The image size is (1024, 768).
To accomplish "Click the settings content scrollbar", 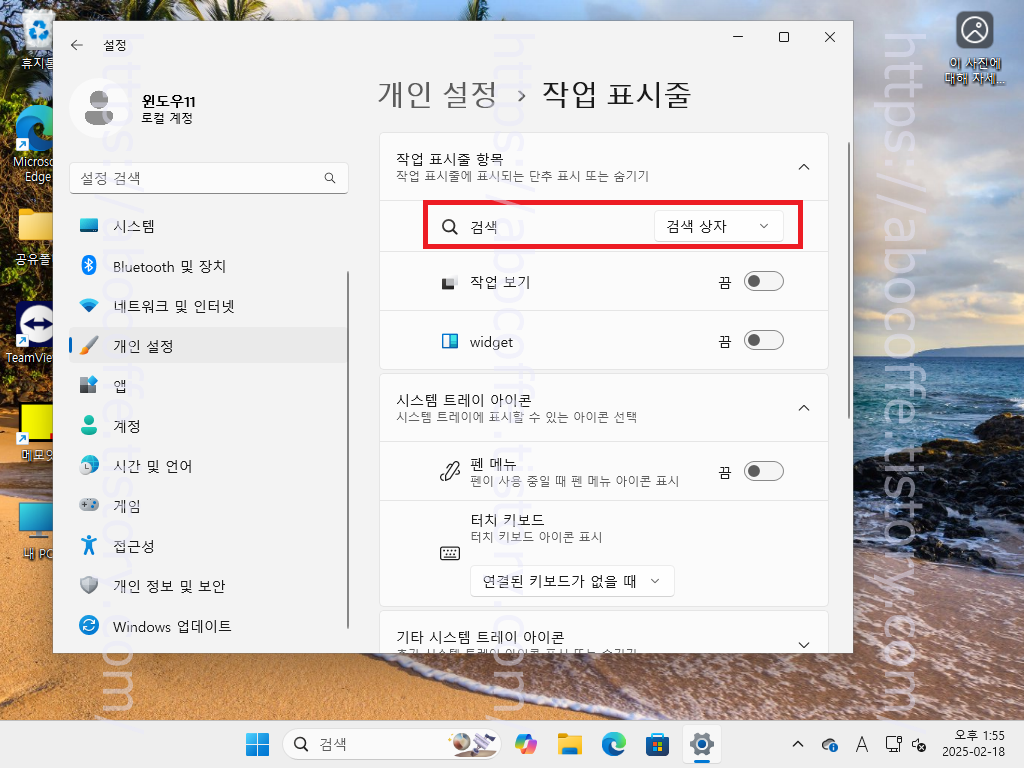I will [x=848, y=281].
